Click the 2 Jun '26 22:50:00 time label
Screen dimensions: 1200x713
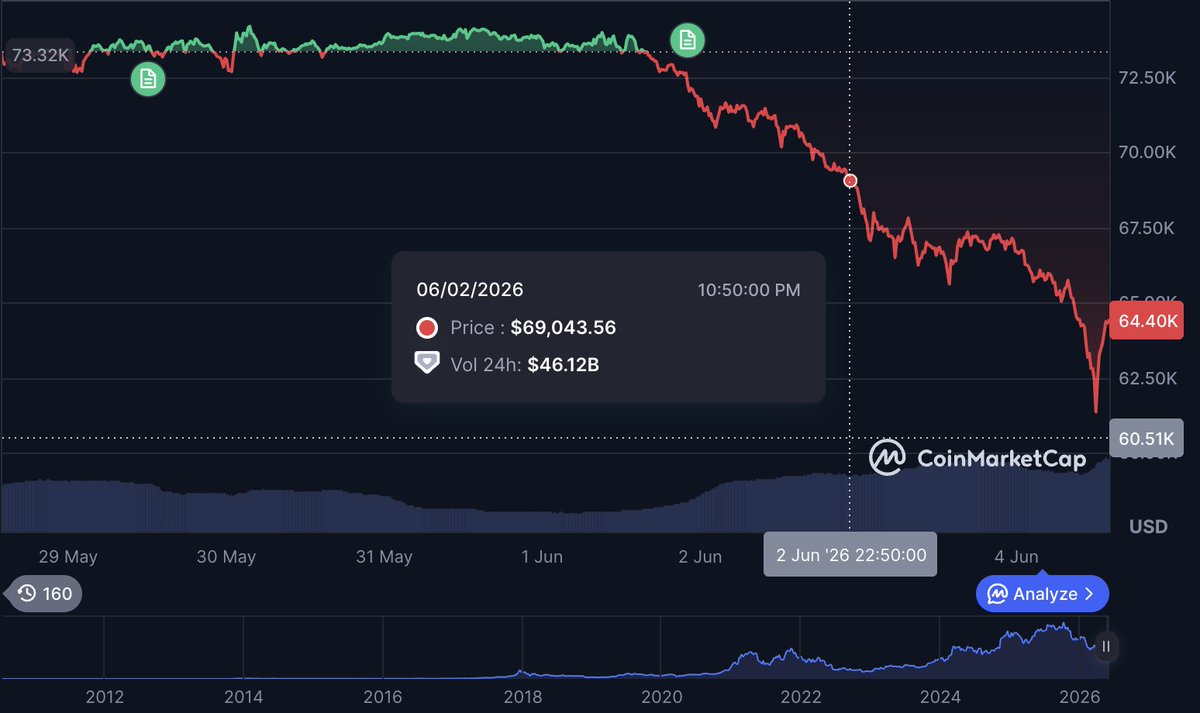[x=850, y=554]
